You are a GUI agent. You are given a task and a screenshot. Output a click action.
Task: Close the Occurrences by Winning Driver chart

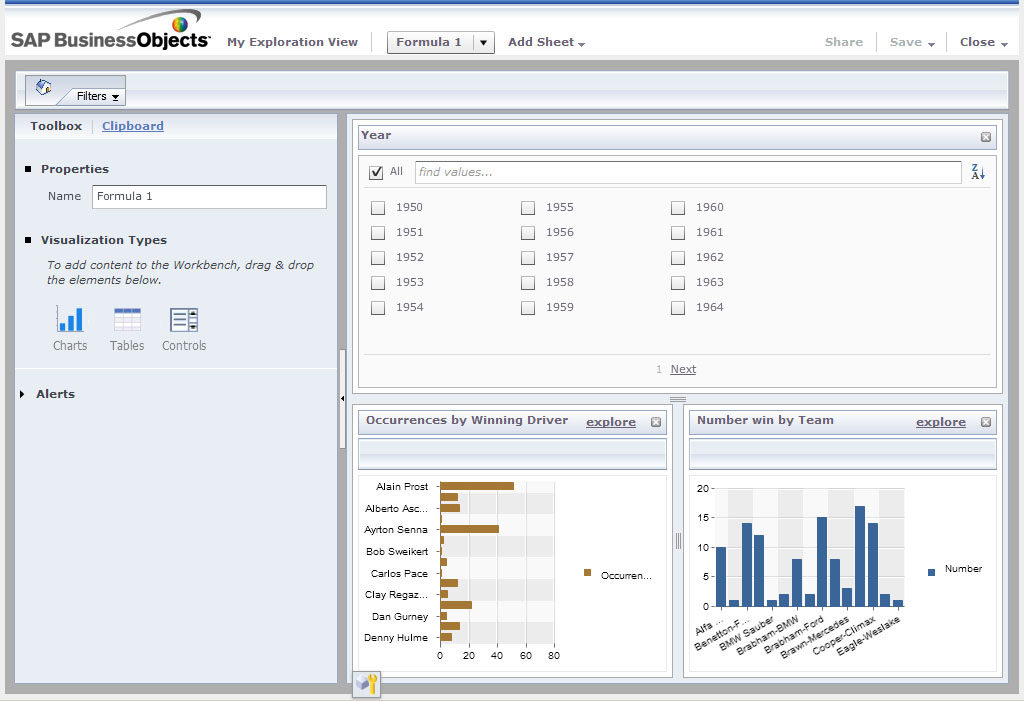point(656,422)
